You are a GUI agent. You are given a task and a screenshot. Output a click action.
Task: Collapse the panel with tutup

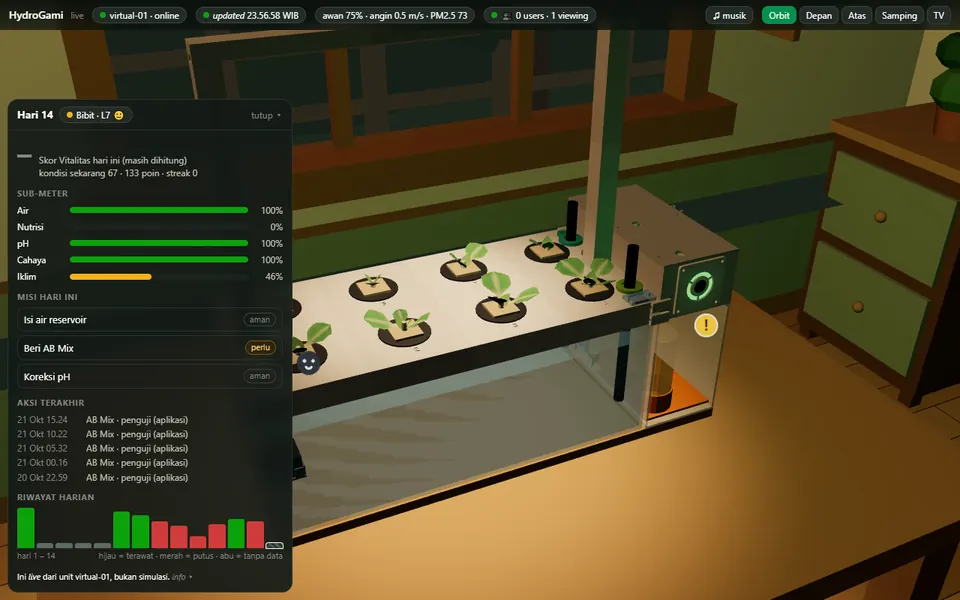tap(266, 115)
